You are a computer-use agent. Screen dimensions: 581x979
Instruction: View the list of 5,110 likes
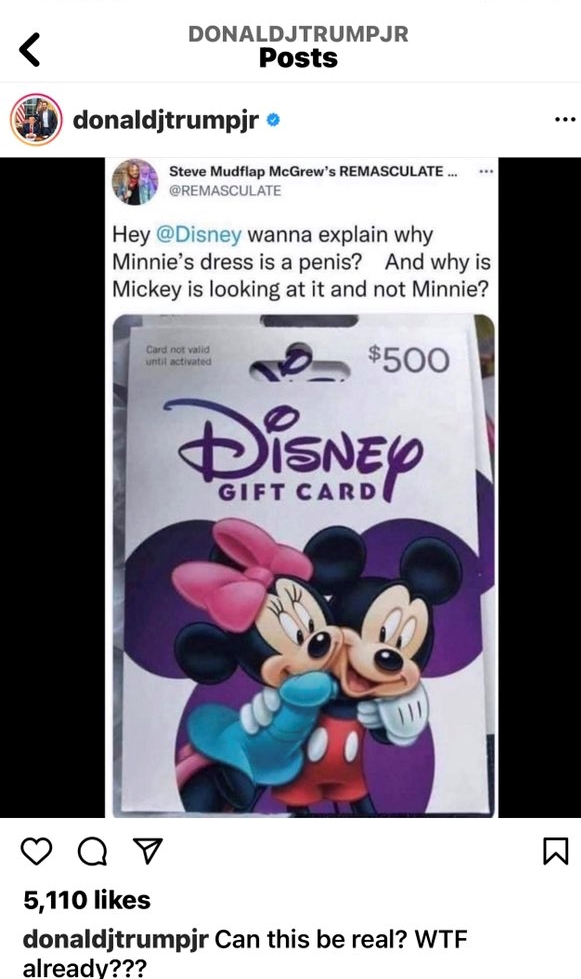coord(87,900)
